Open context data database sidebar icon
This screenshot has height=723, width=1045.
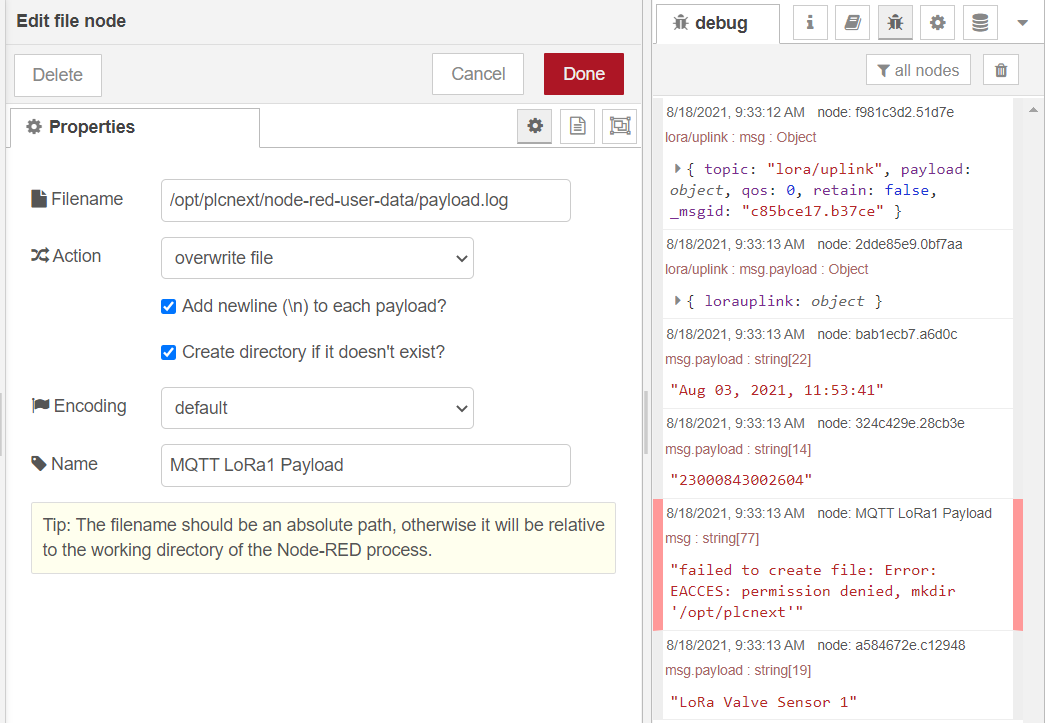(x=980, y=23)
